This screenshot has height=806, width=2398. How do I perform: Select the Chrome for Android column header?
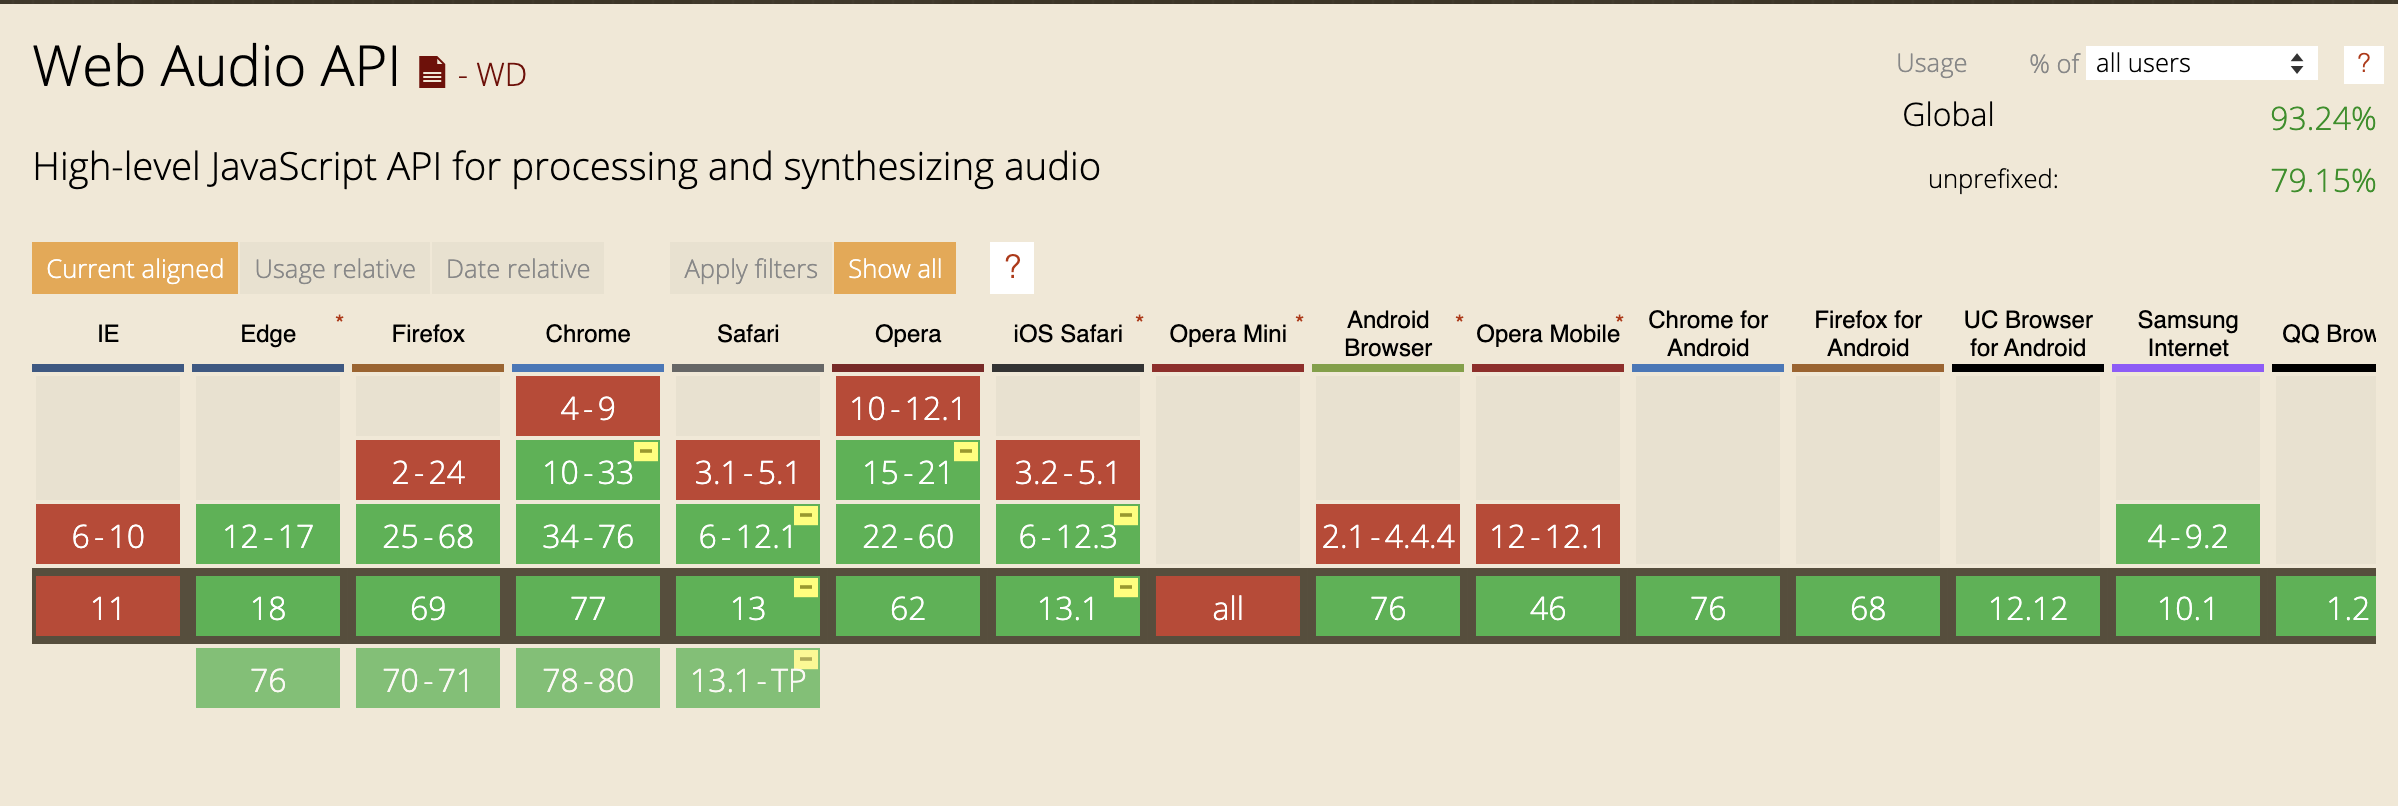coord(1708,334)
